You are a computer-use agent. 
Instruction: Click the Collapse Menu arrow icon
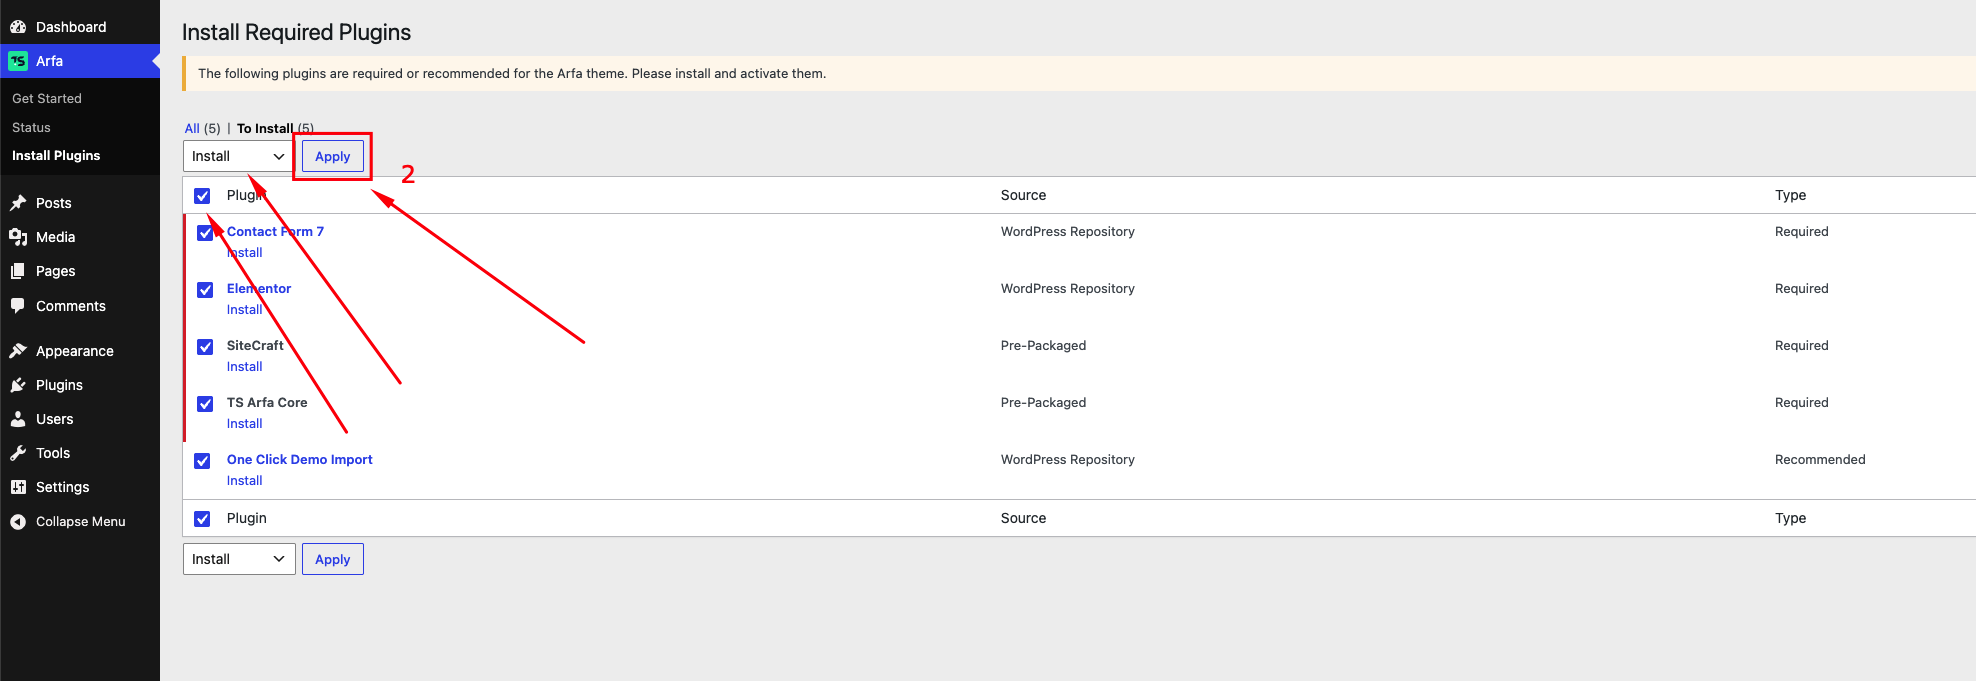coord(18,522)
